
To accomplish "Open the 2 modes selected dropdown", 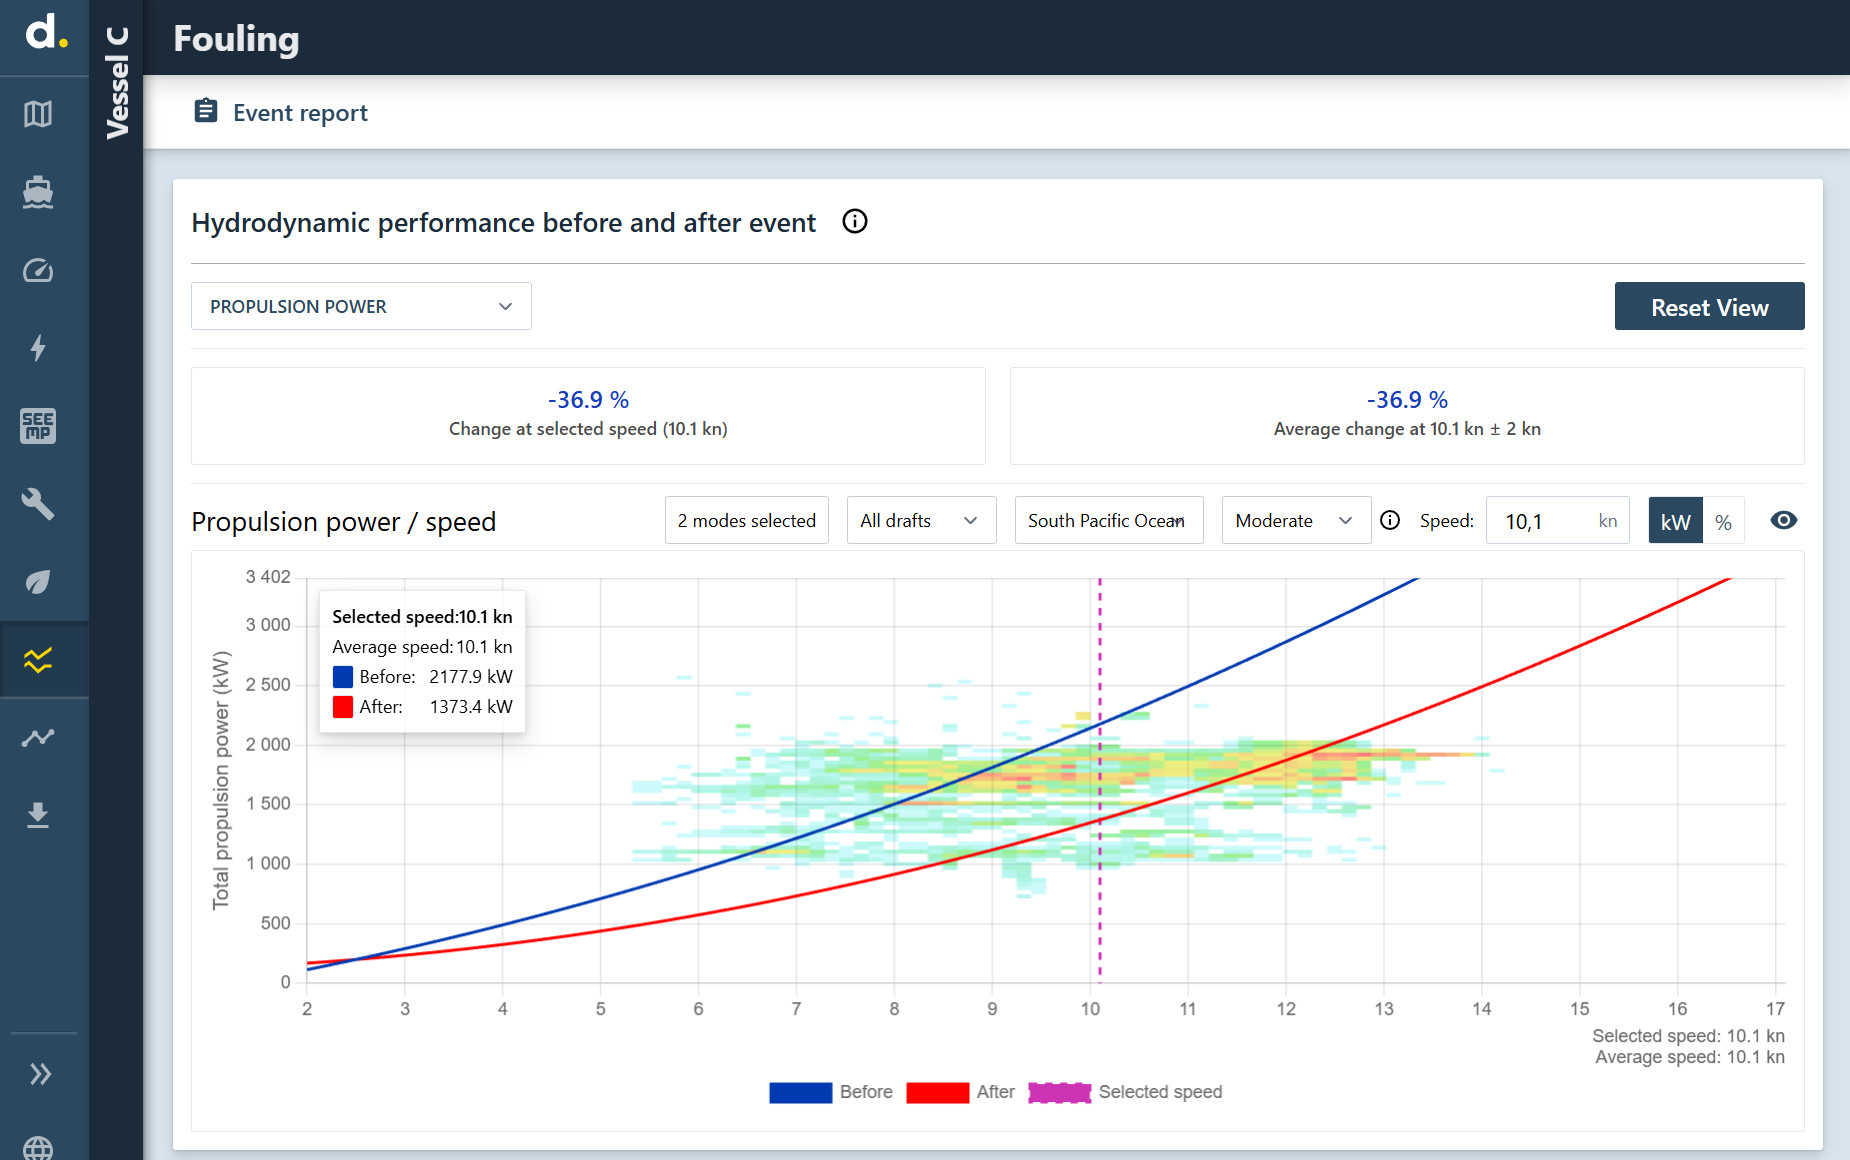I will click(x=747, y=520).
